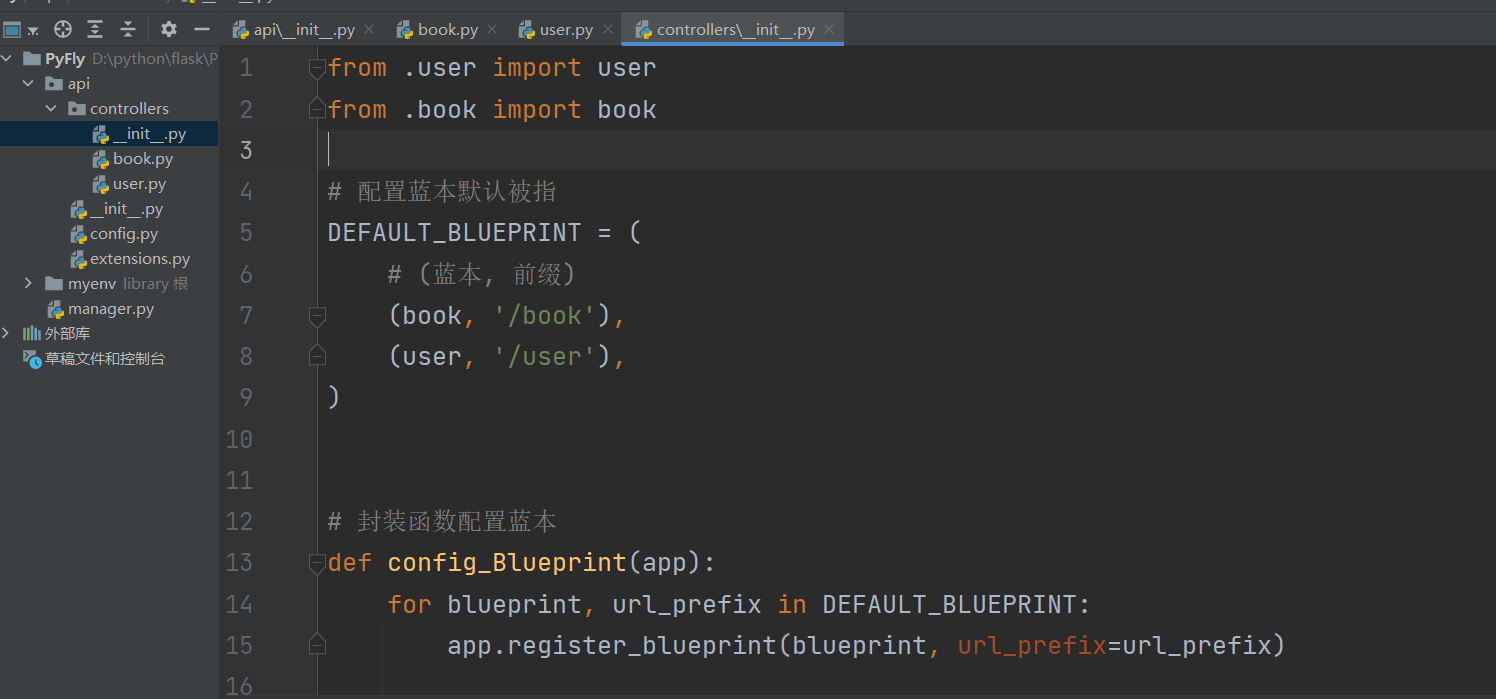Click line number 13 in gutter
This screenshot has height=699, width=1496.
240,563
